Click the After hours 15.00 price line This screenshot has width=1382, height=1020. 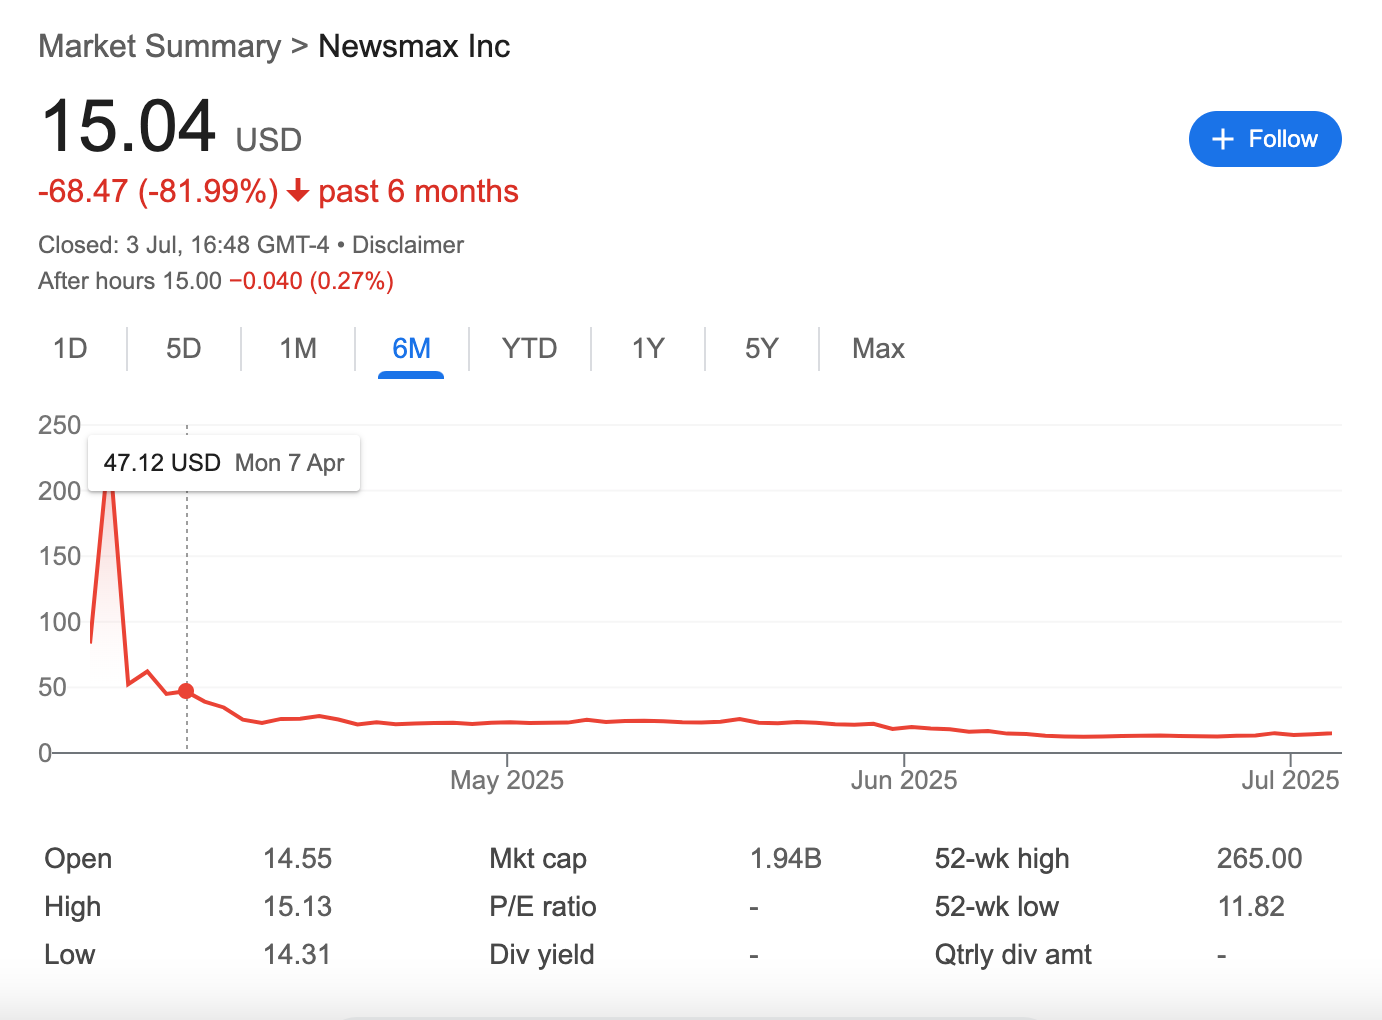click(216, 281)
